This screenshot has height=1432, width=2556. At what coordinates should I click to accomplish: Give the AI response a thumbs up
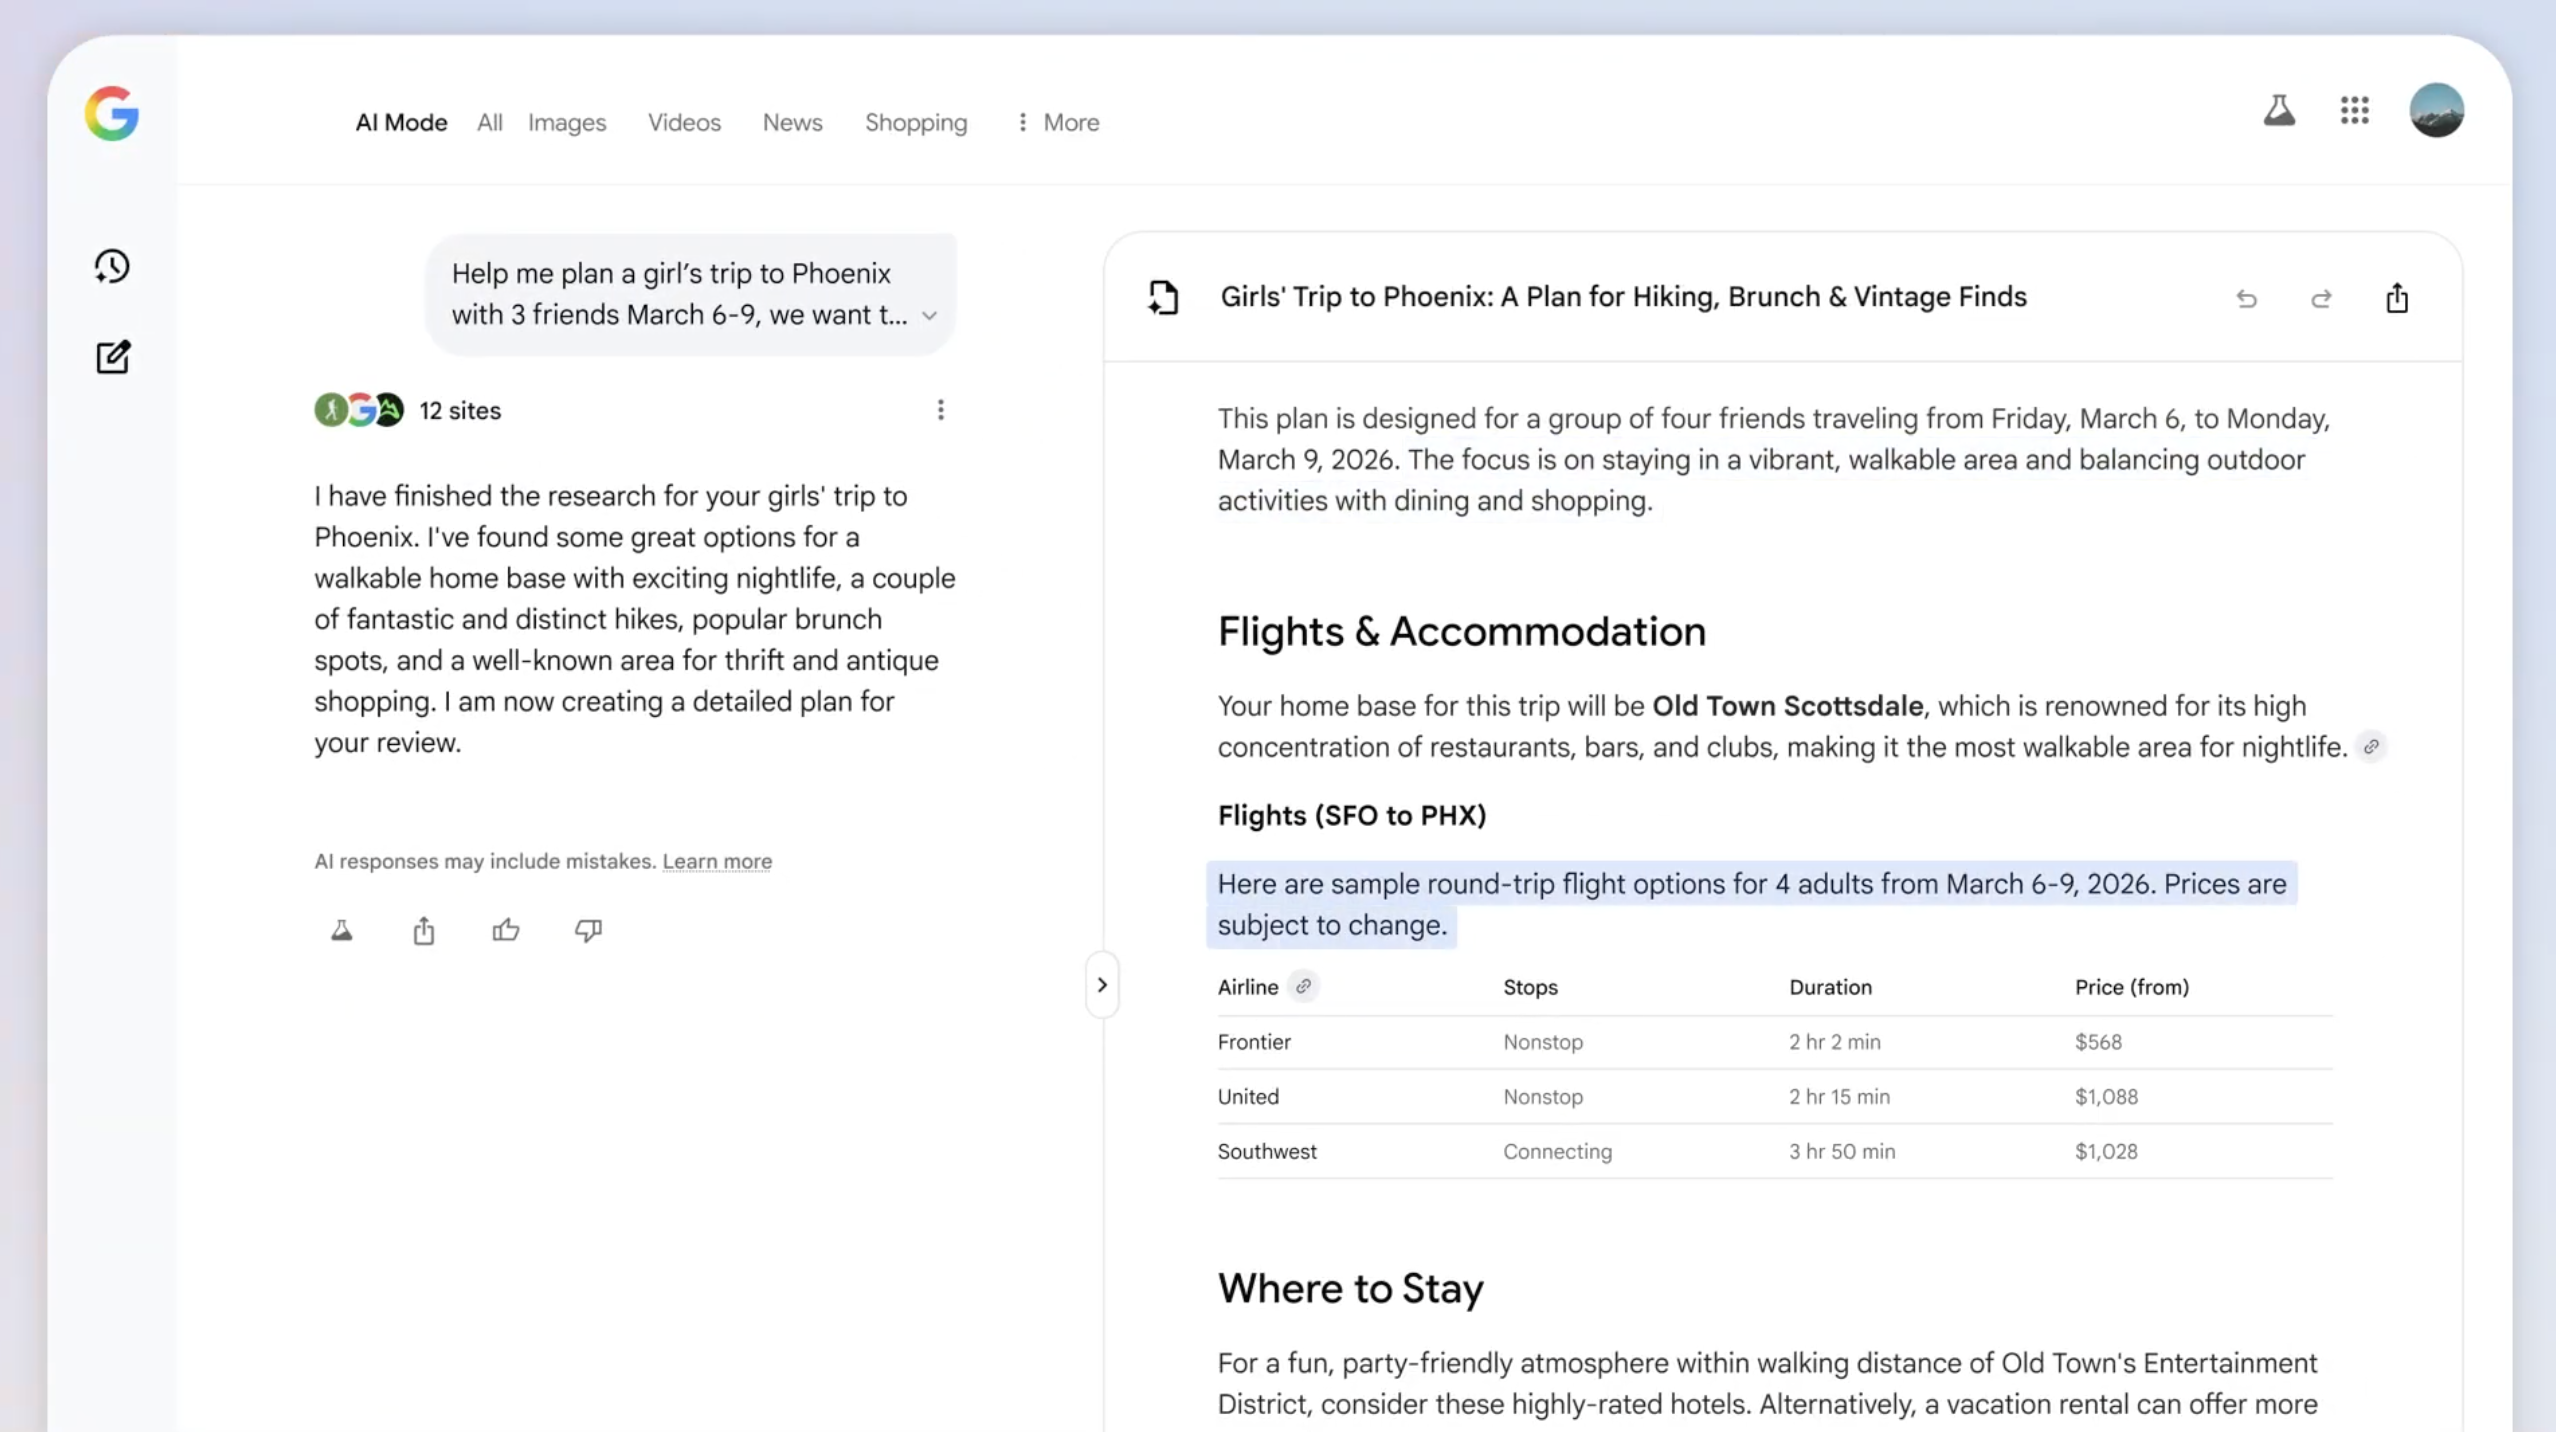coord(505,930)
